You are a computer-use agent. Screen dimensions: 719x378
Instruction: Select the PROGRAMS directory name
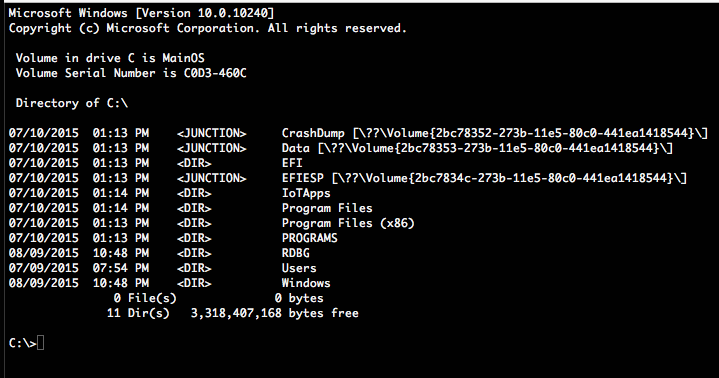pyautogui.click(x=310, y=238)
